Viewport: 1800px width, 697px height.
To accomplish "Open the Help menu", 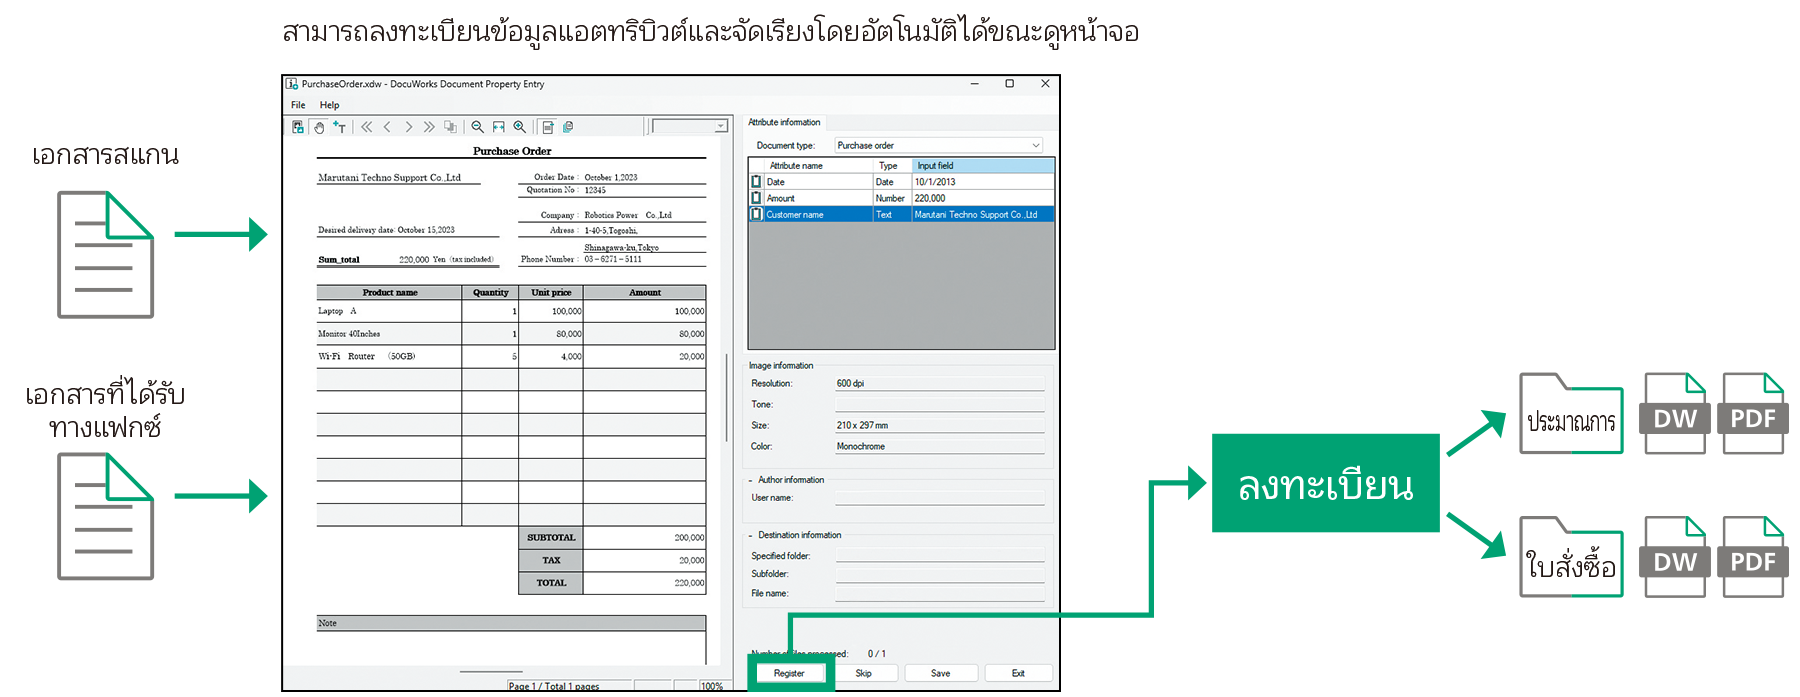I will 329,105.
